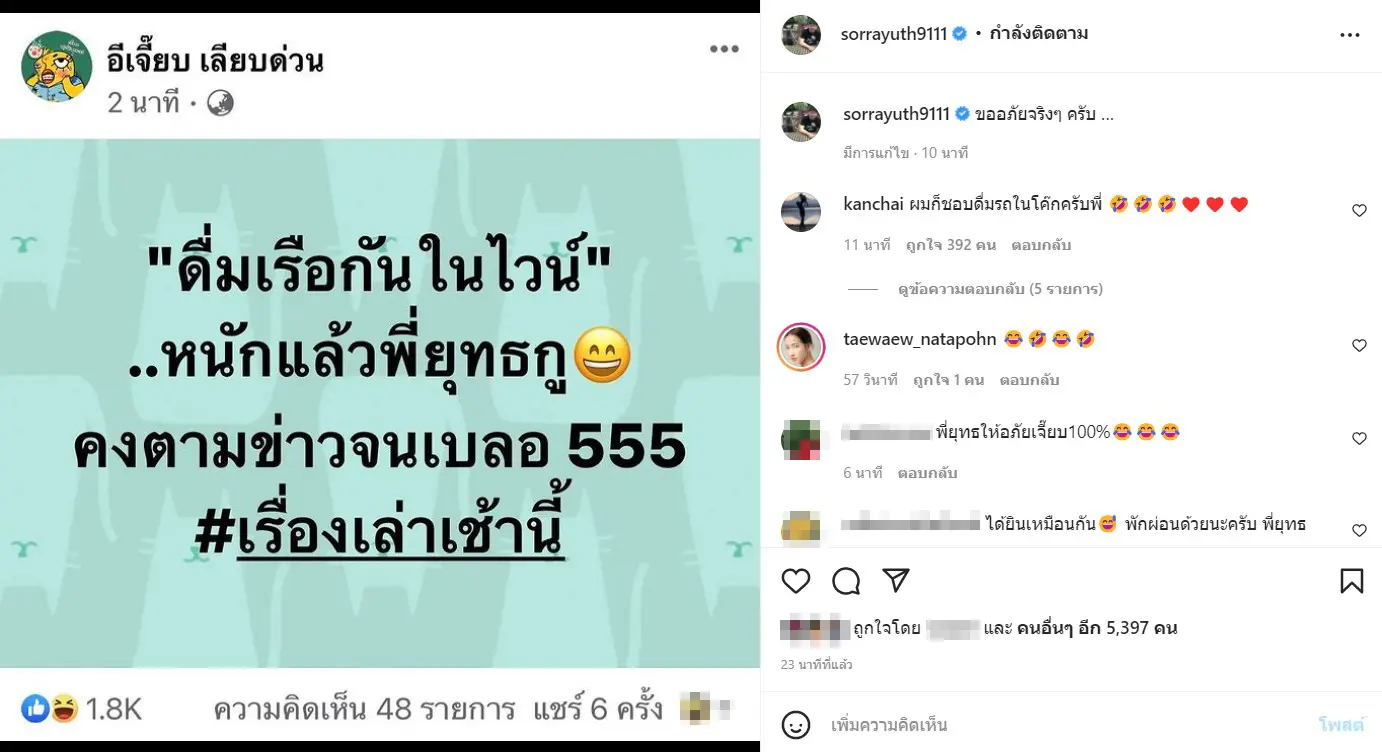This screenshot has height=752, width=1382.
Task: Open the #เรื่องเล่าเช้านี้ hashtag
Action: pyautogui.click(x=379, y=535)
